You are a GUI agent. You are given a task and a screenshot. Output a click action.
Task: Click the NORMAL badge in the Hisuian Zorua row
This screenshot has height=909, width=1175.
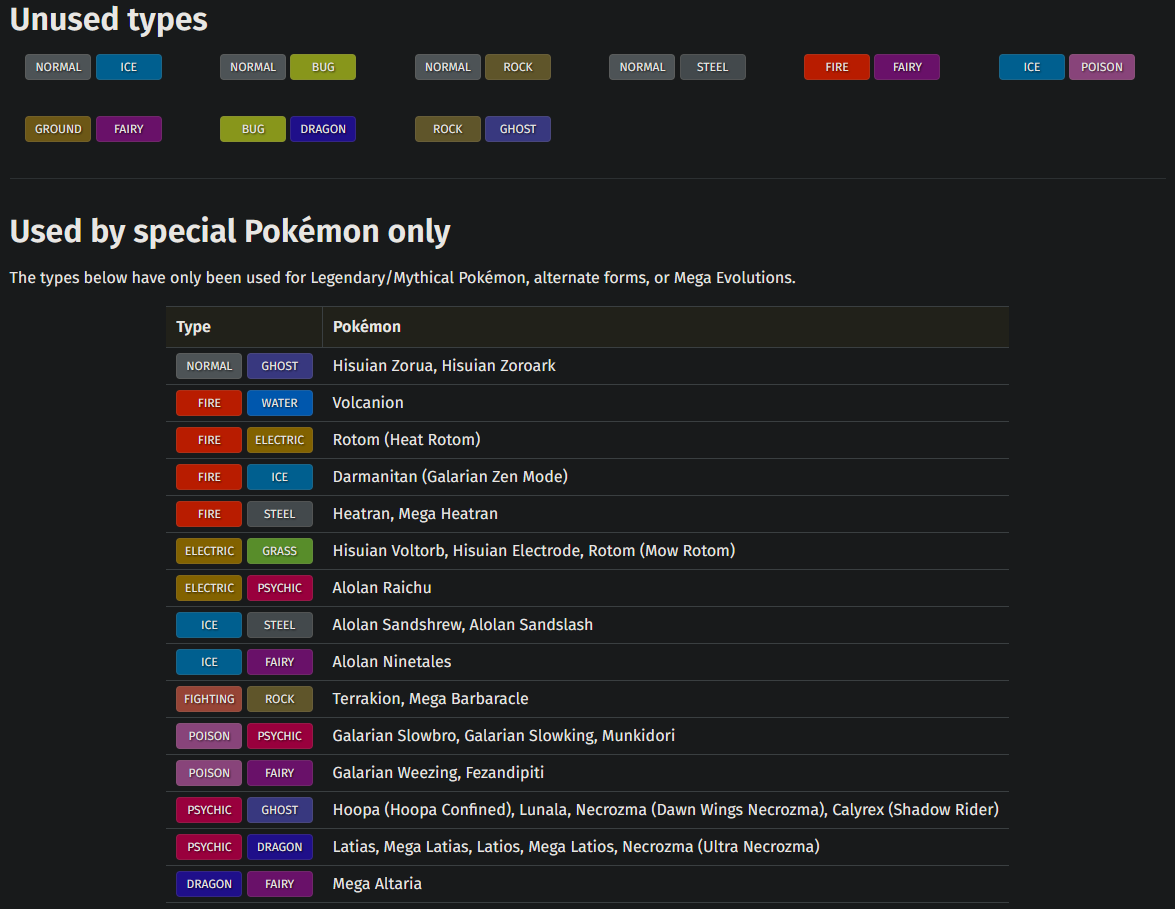pos(209,366)
